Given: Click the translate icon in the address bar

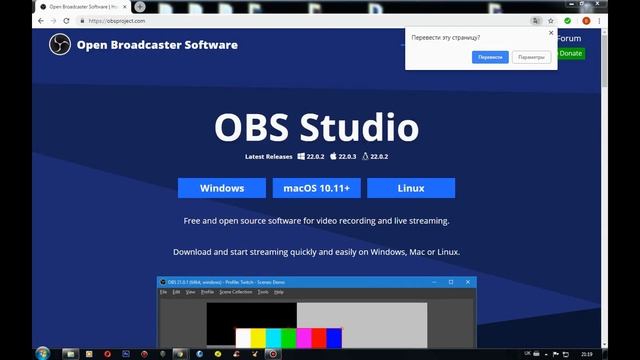Looking at the screenshot, I should 536,21.
